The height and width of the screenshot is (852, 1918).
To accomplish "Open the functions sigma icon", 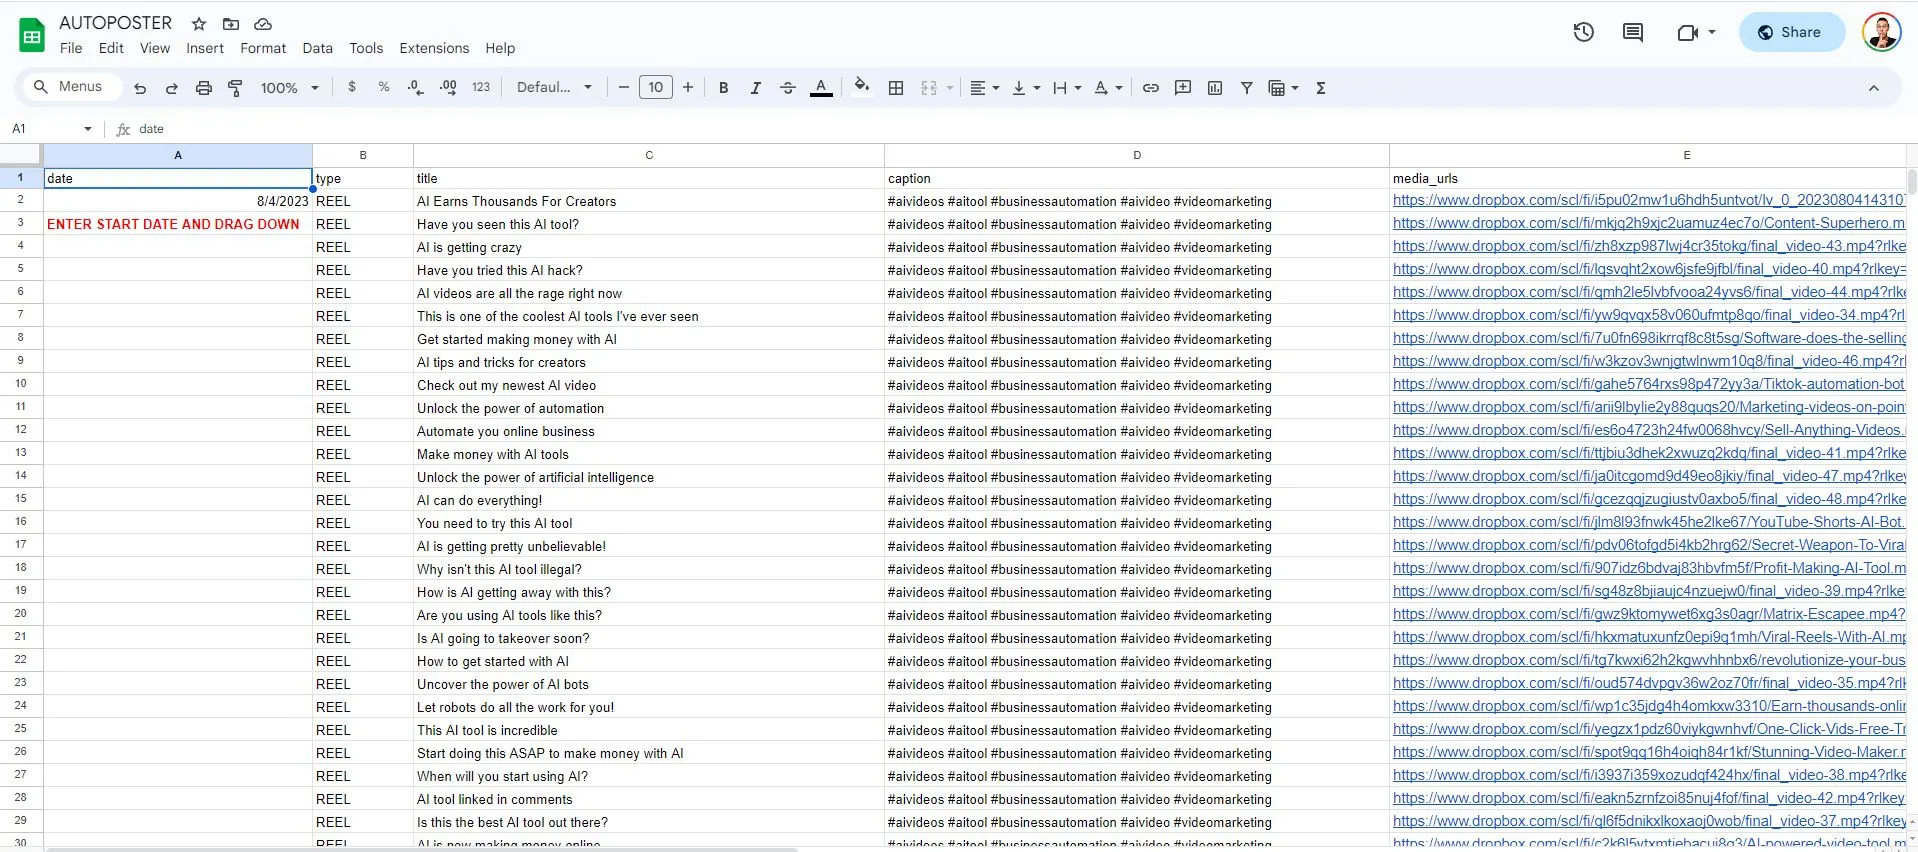I will click(1321, 88).
